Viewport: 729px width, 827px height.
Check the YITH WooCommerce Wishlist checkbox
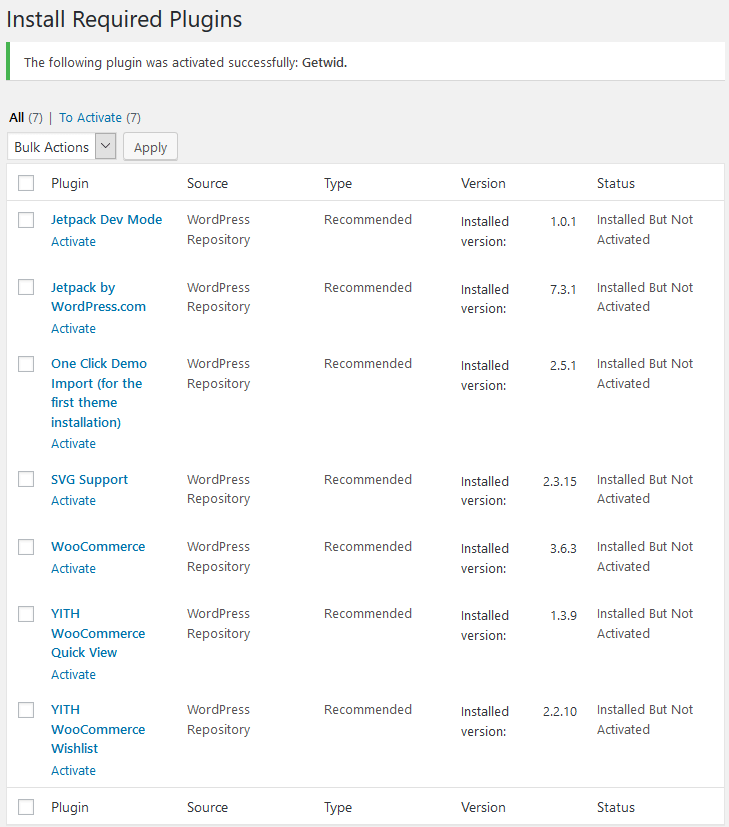click(x=26, y=710)
